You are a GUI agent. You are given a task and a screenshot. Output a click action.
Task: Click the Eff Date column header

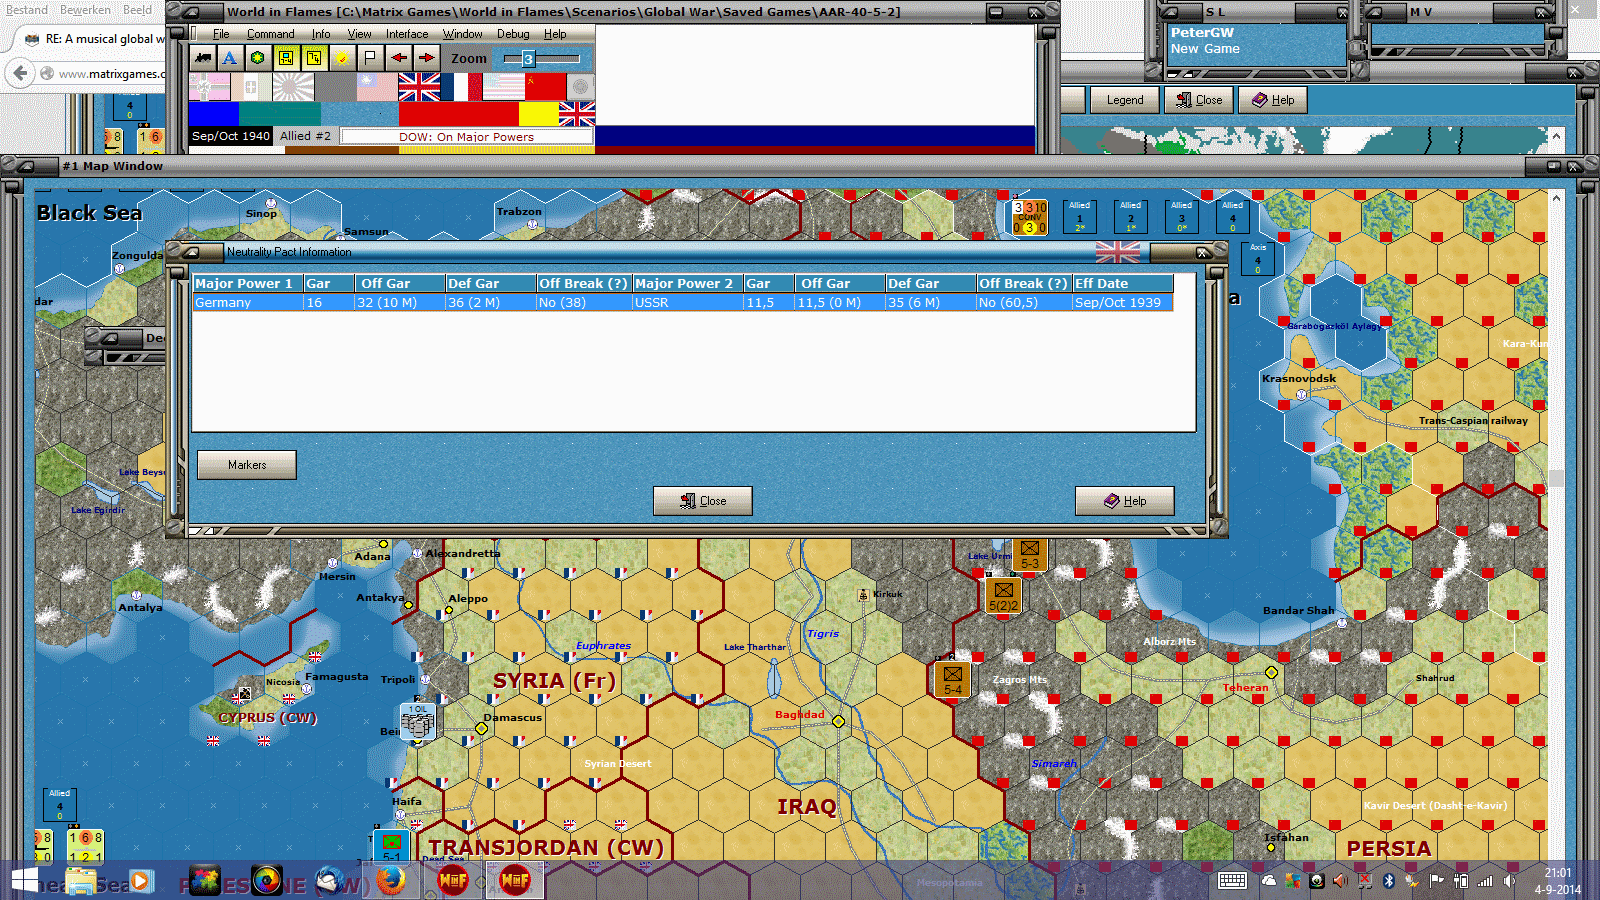1123,283
